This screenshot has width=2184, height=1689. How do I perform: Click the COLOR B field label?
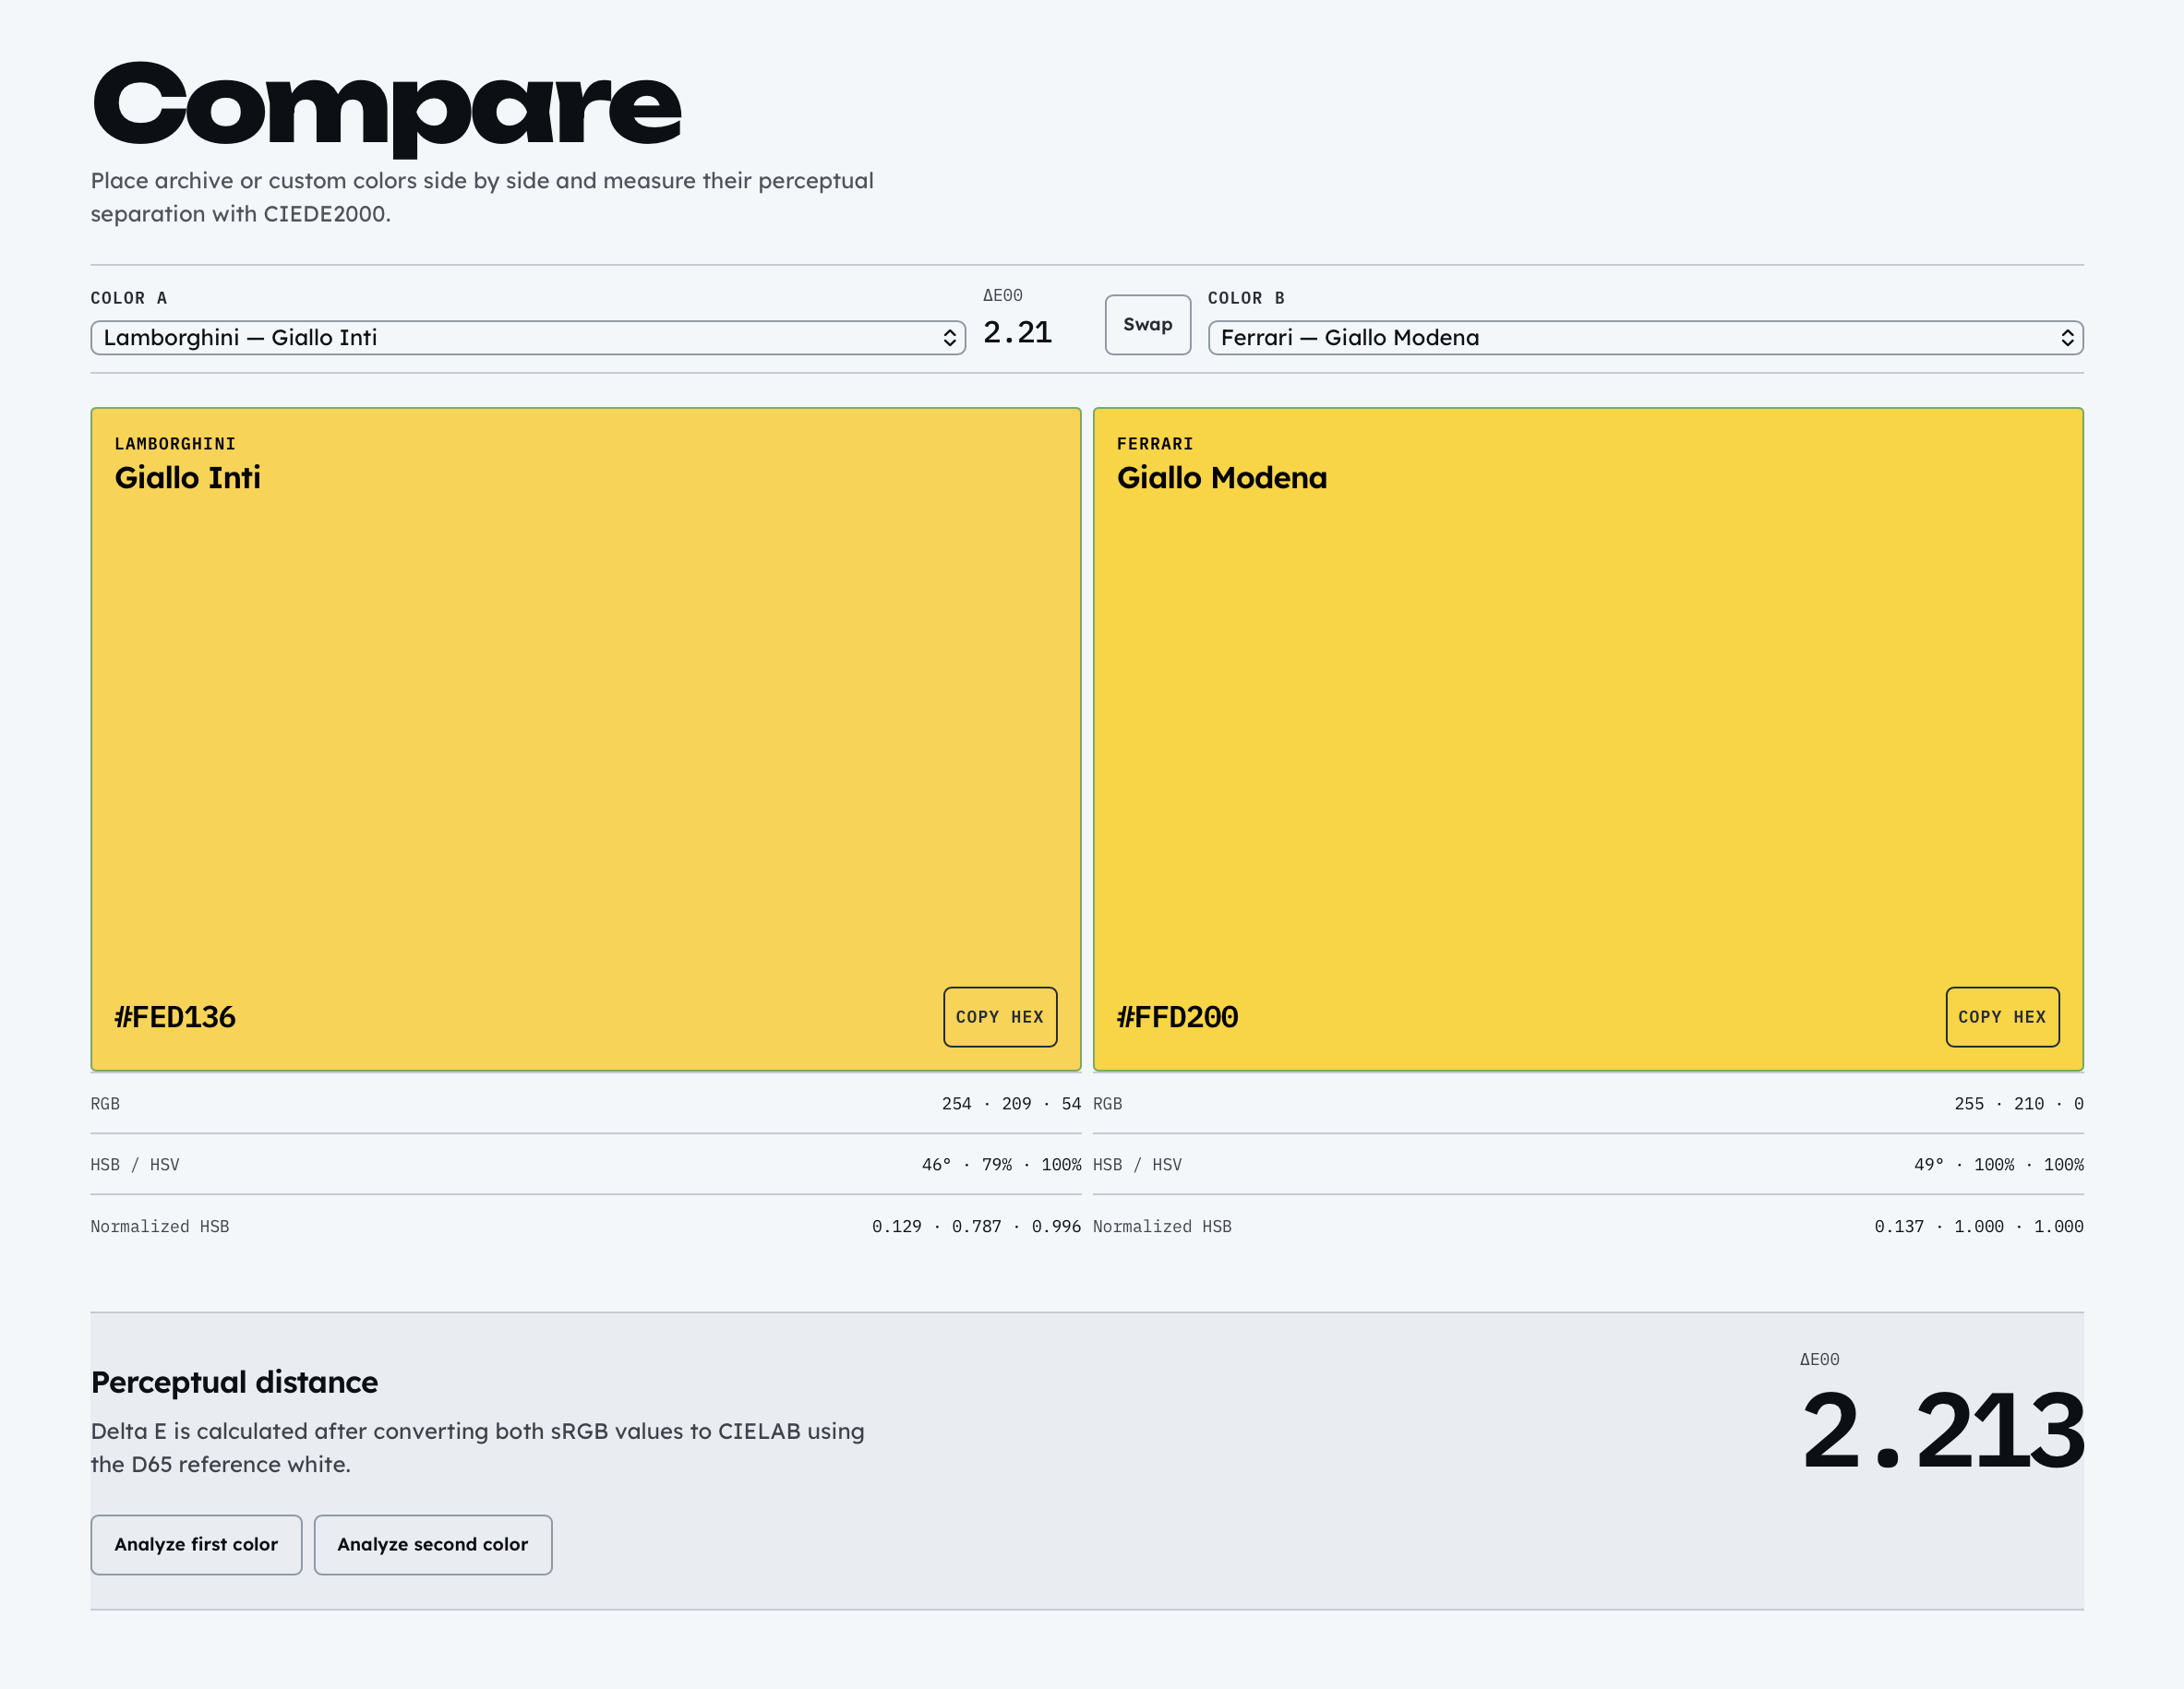tap(1246, 298)
